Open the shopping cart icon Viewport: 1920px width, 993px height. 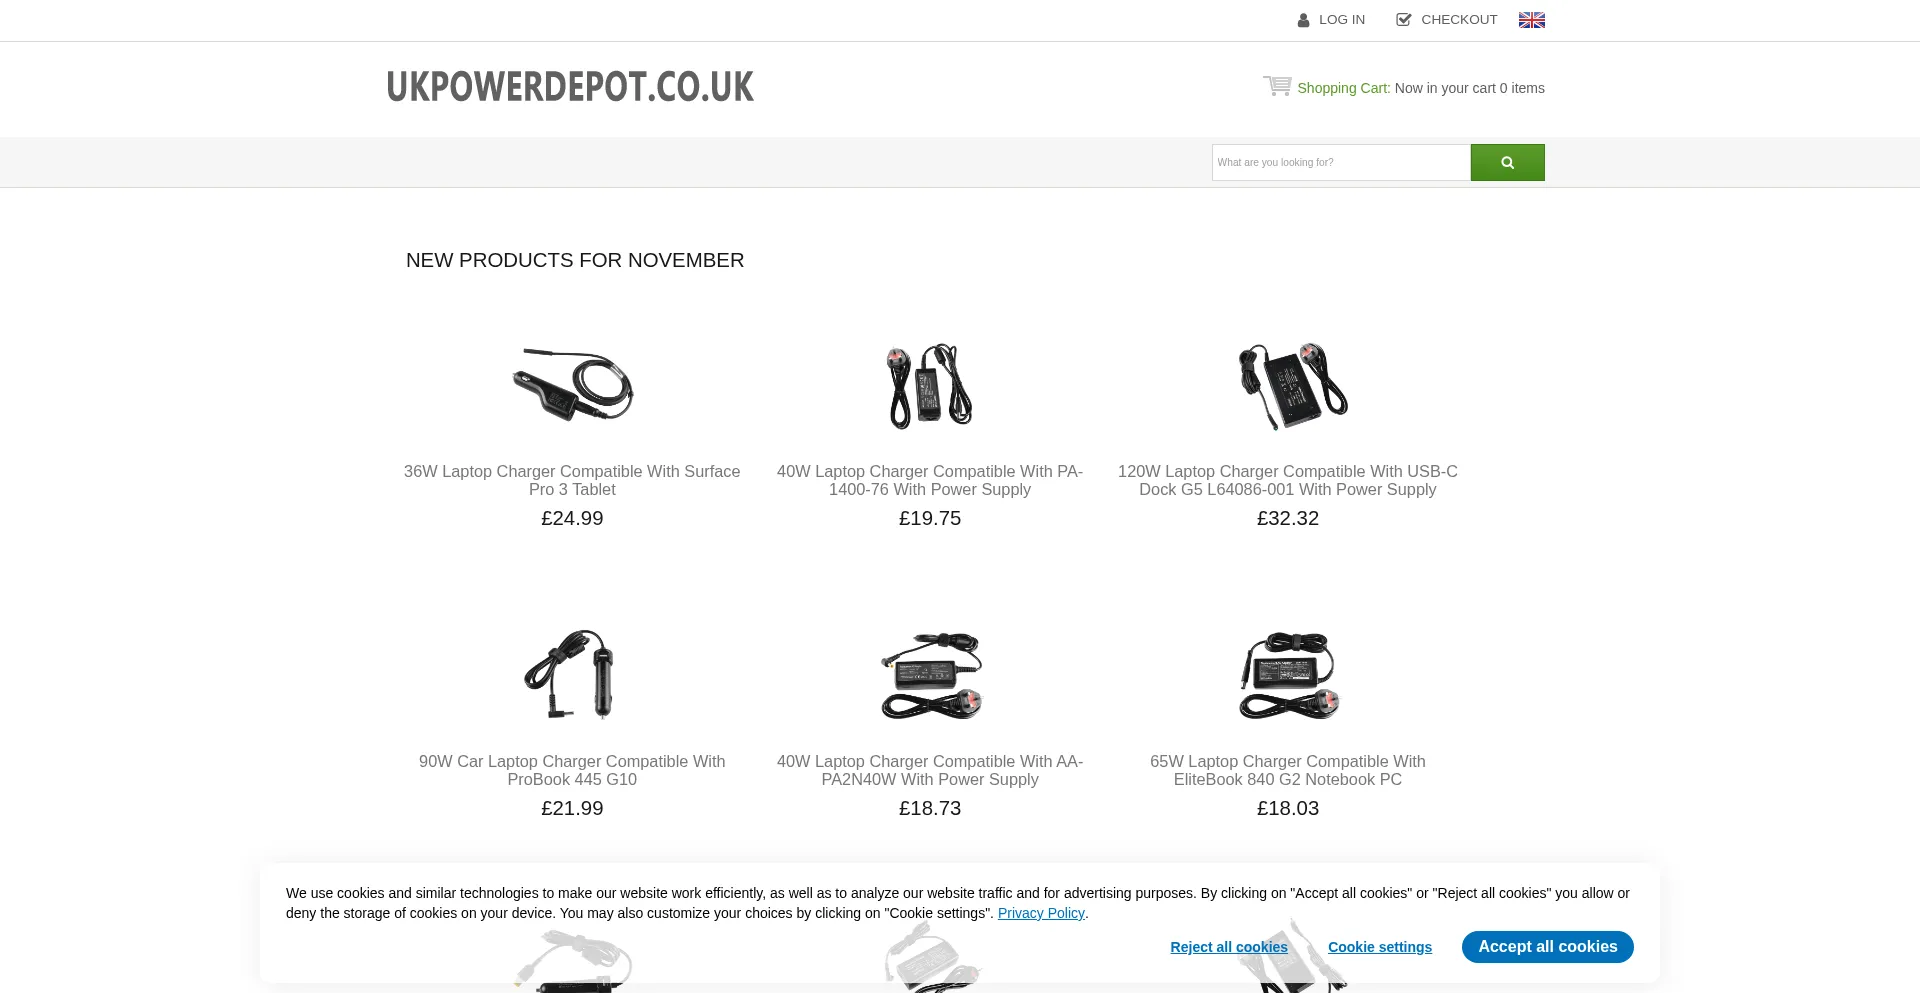click(x=1277, y=86)
